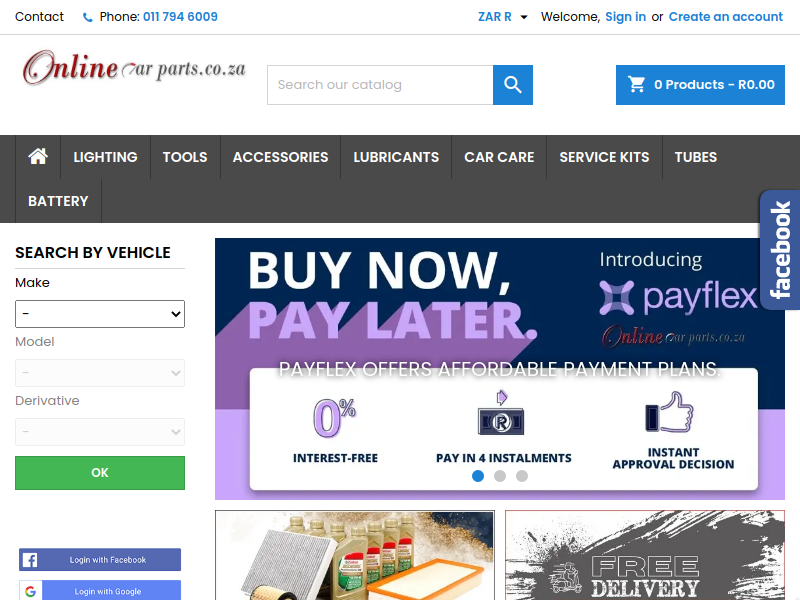Open the Free Delivery banner image

pyautogui.click(x=645, y=555)
